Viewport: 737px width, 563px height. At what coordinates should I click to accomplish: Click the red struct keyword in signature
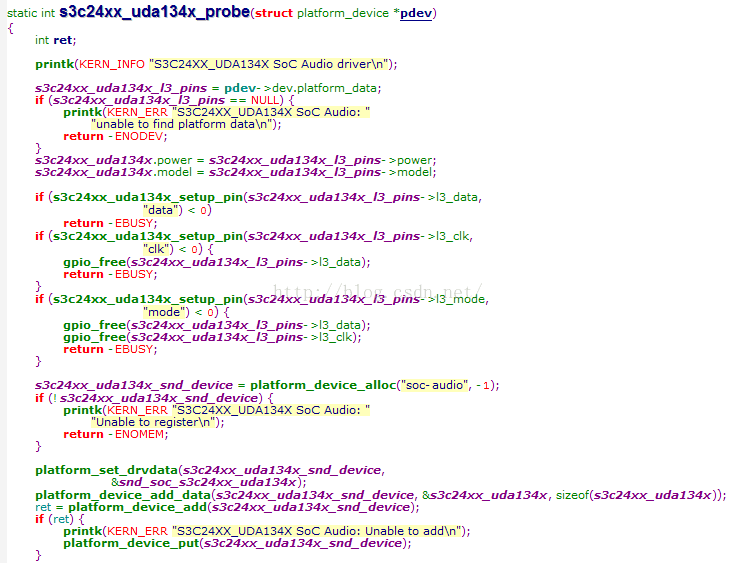[274, 13]
